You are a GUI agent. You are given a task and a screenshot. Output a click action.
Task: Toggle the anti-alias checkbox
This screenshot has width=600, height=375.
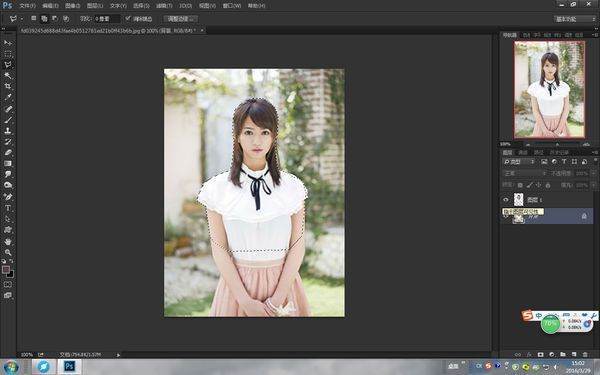coord(128,18)
